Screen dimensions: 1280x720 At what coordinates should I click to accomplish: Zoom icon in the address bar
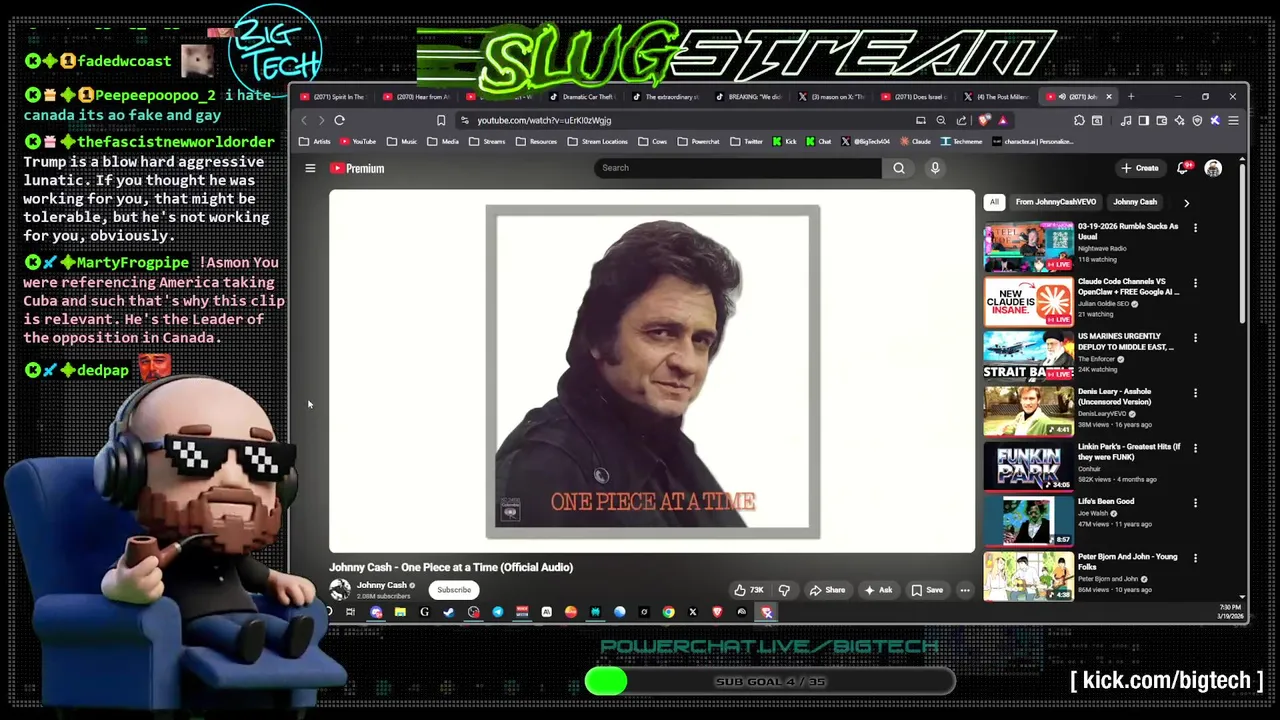pyautogui.click(x=941, y=120)
